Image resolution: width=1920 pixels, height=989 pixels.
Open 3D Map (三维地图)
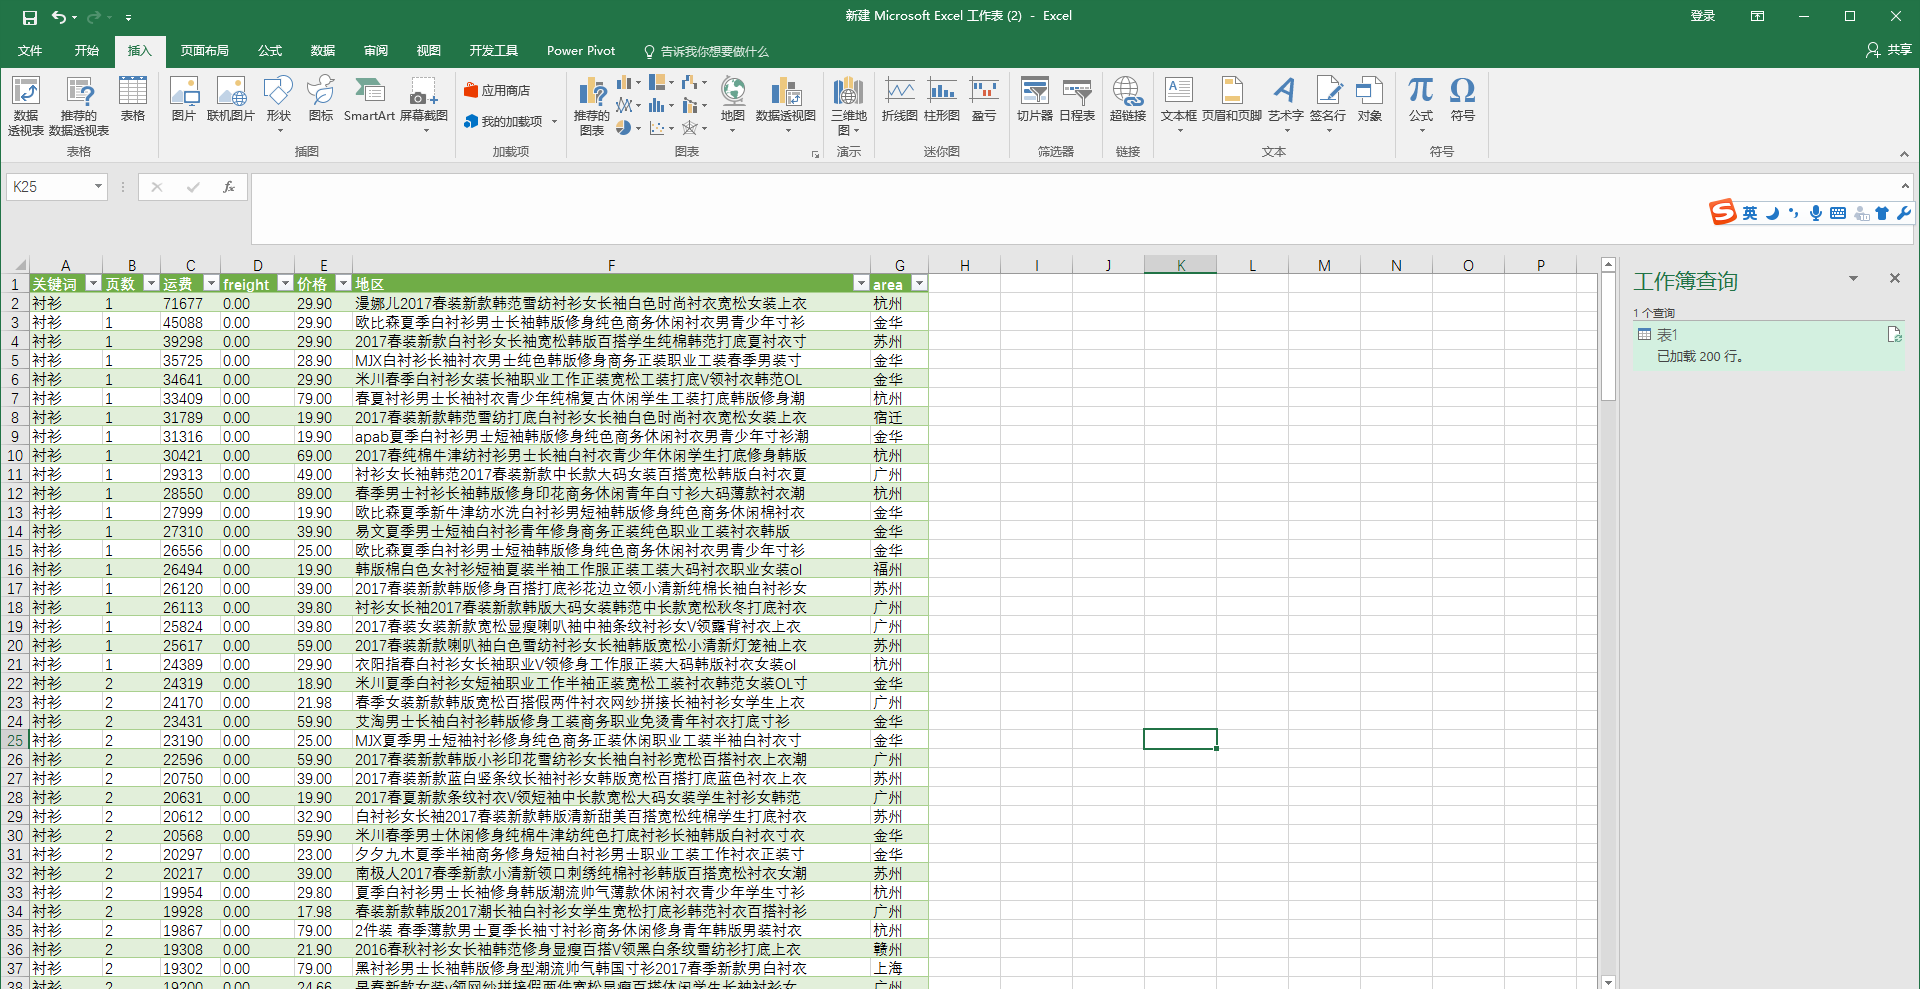849,106
